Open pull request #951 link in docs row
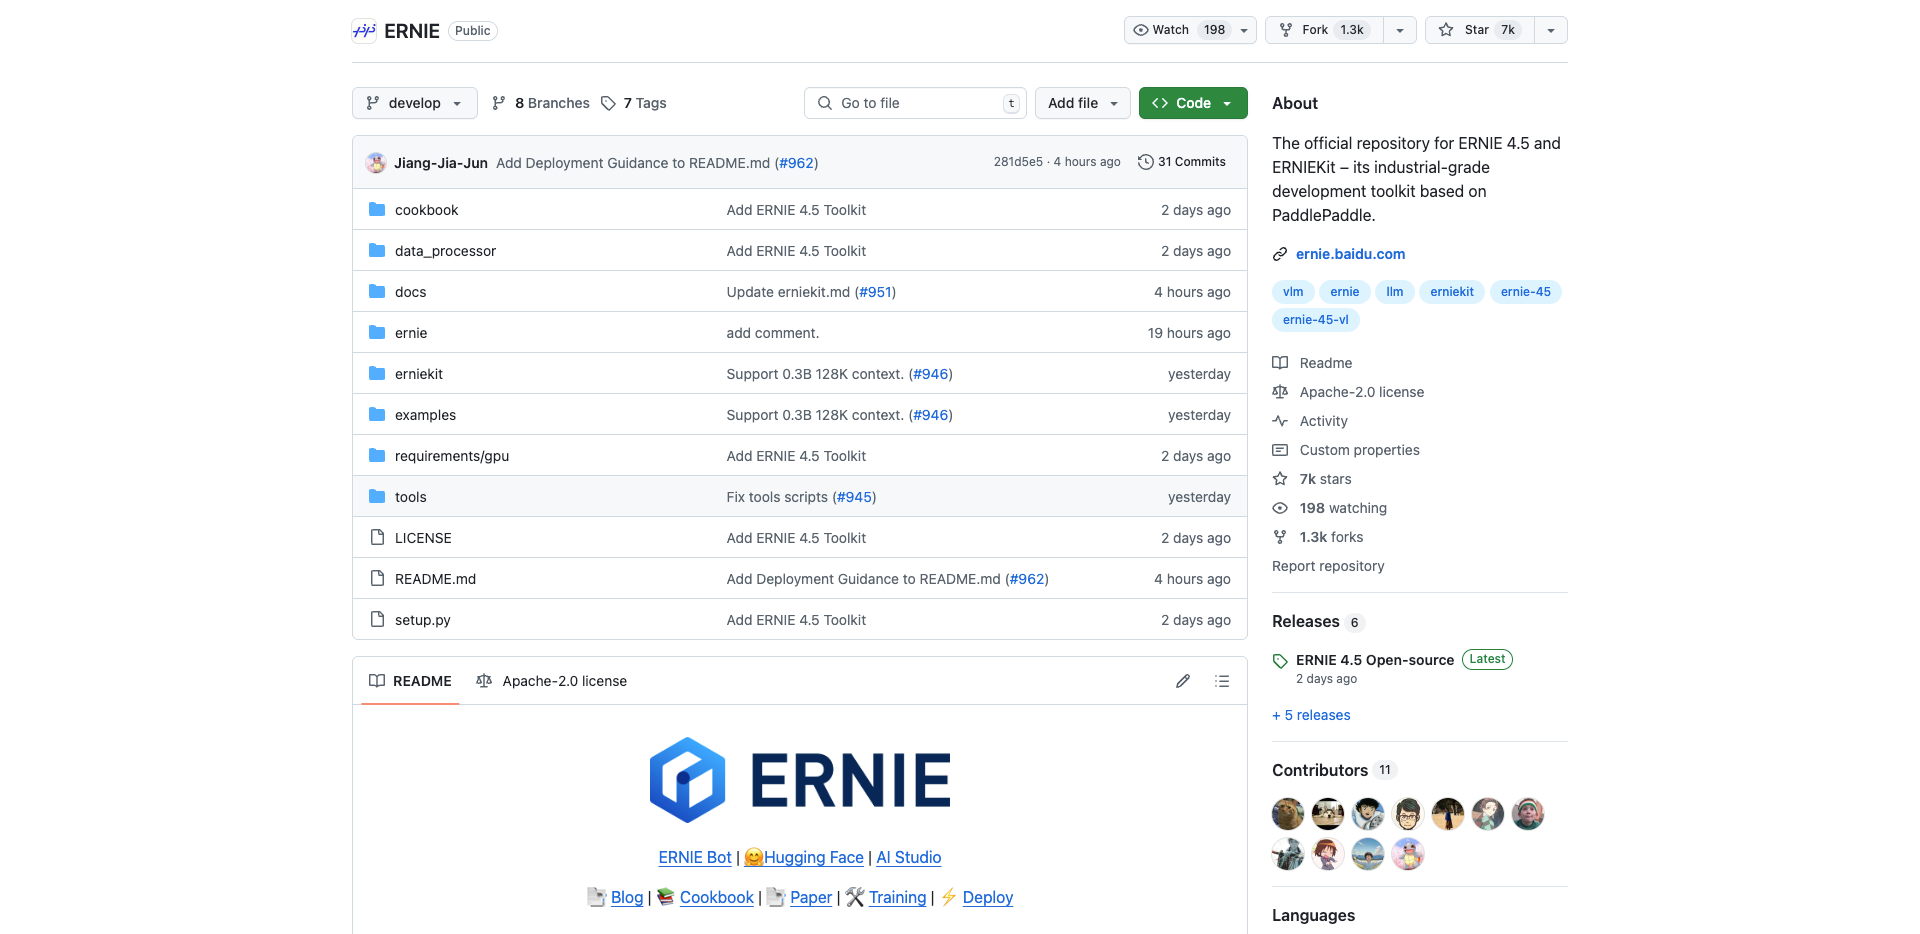Image resolution: width=1920 pixels, height=934 pixels. coord(875,292)
